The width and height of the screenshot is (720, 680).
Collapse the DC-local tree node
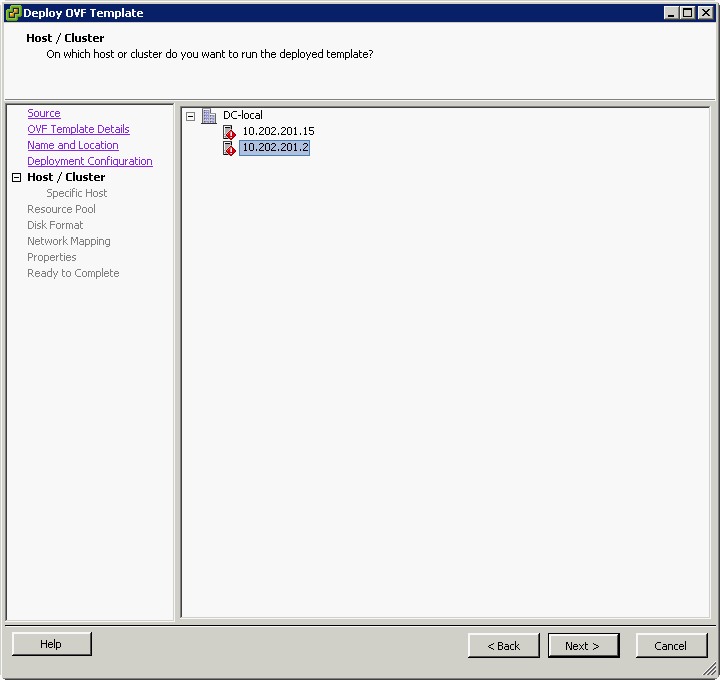point(191,116)
